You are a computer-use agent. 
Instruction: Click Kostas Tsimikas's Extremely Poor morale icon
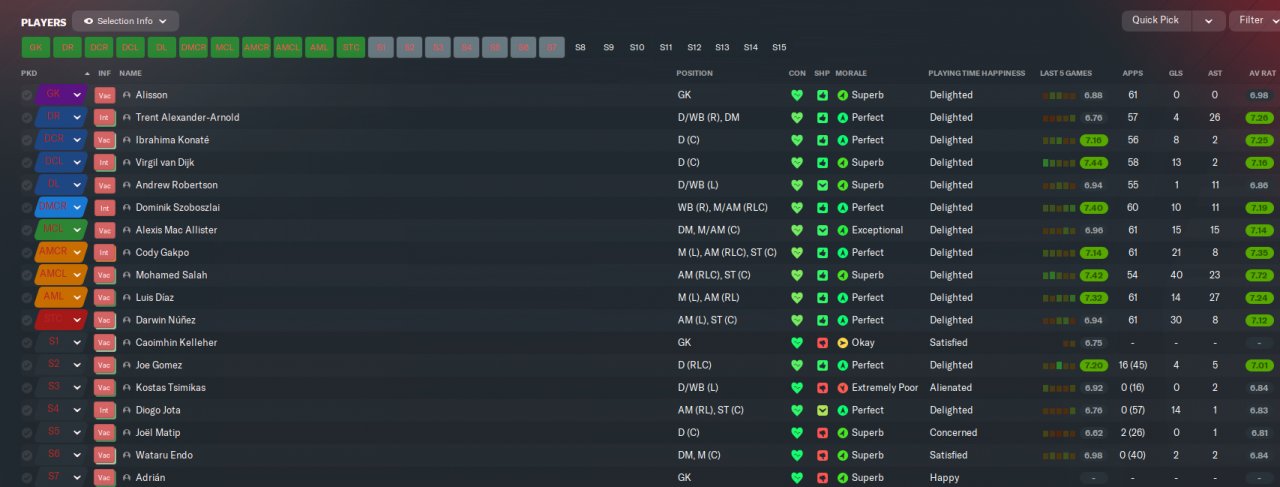[842, 388]
